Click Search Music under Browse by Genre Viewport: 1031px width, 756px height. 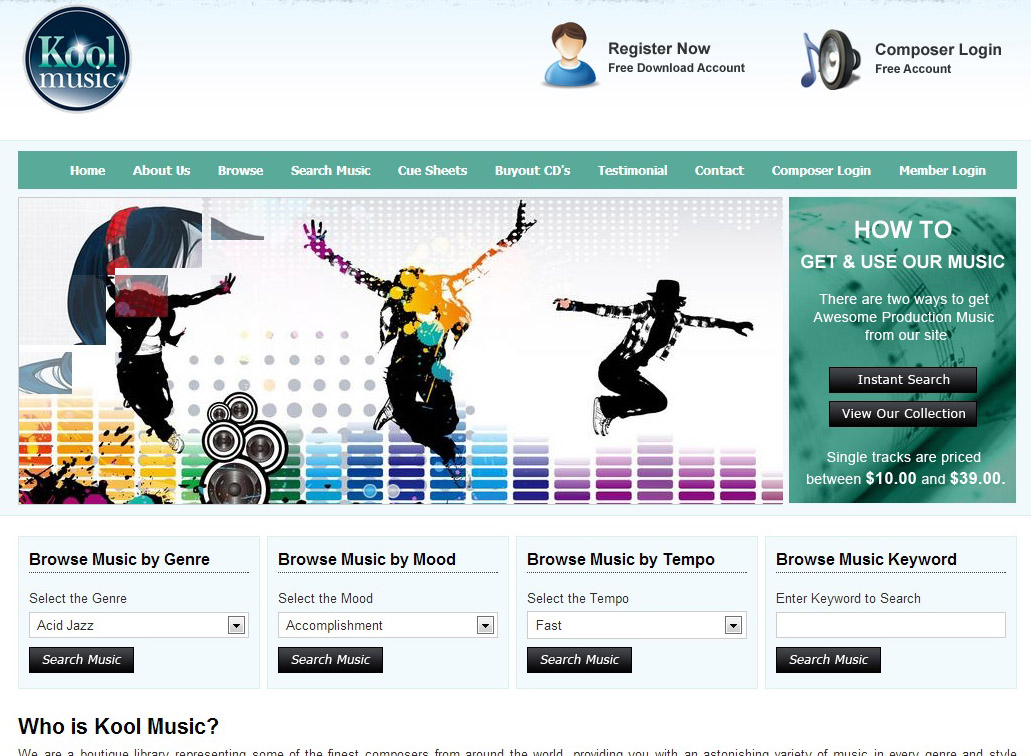pos(82,659)
